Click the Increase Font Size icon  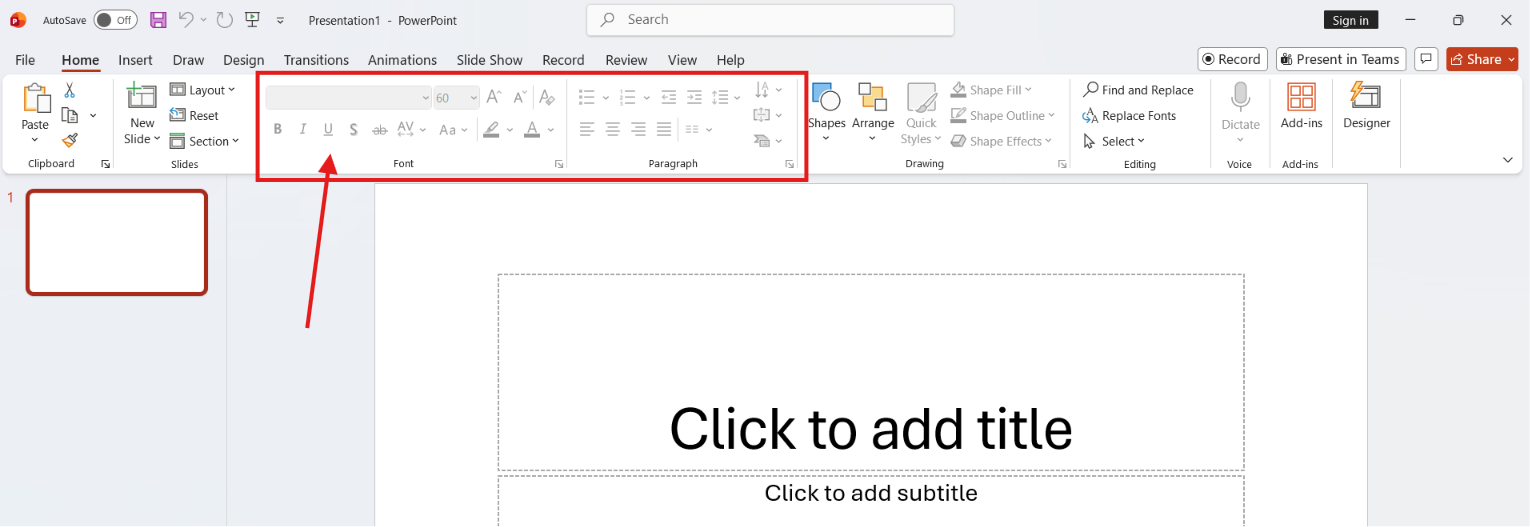click(x=494, y=97)
